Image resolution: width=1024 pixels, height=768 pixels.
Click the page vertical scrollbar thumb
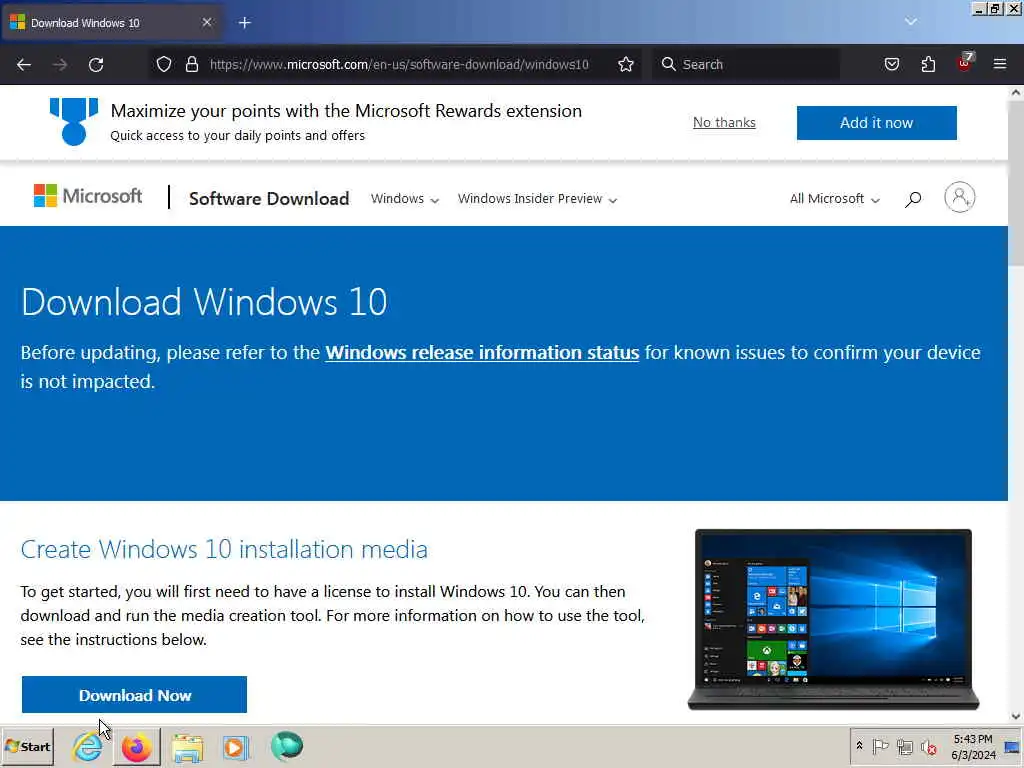[1016, 184]
